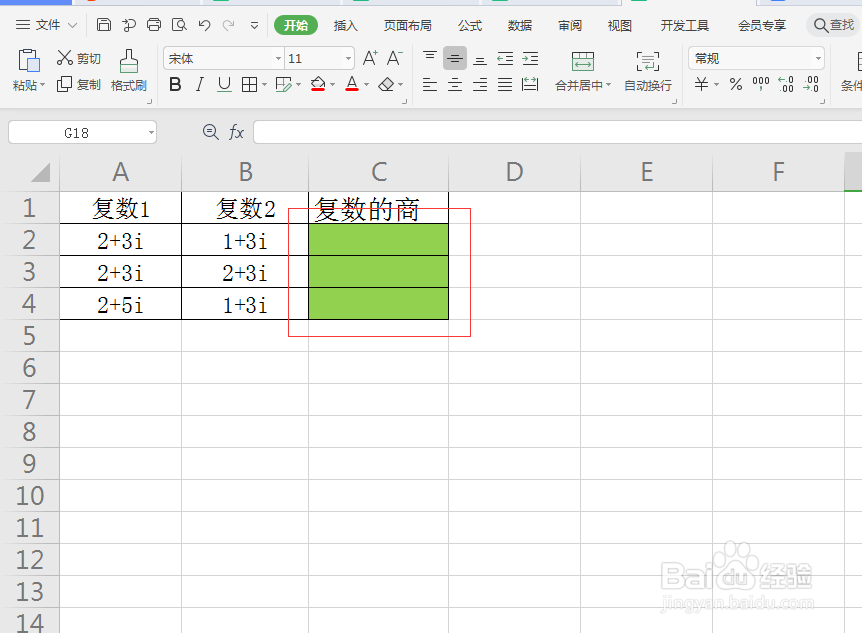Apply thousands separator 000 icon
This screenshot has height=633, width=862.
(761, 84)
